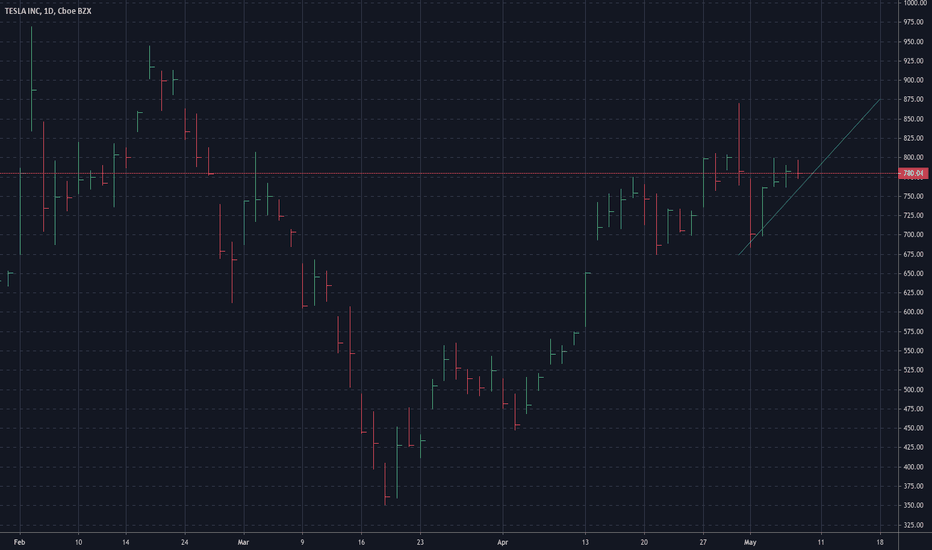Image resolution: width=932 pixels, height=550 pixels.
Task: Click the 650.00 price axis label
Action: pos(913,274)
